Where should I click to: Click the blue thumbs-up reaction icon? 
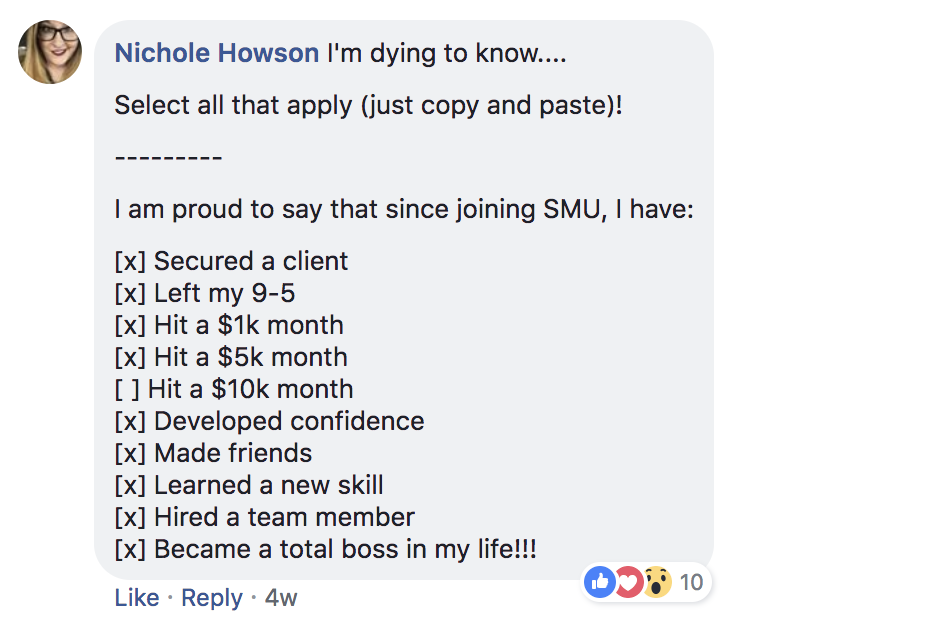coord(599,581)
